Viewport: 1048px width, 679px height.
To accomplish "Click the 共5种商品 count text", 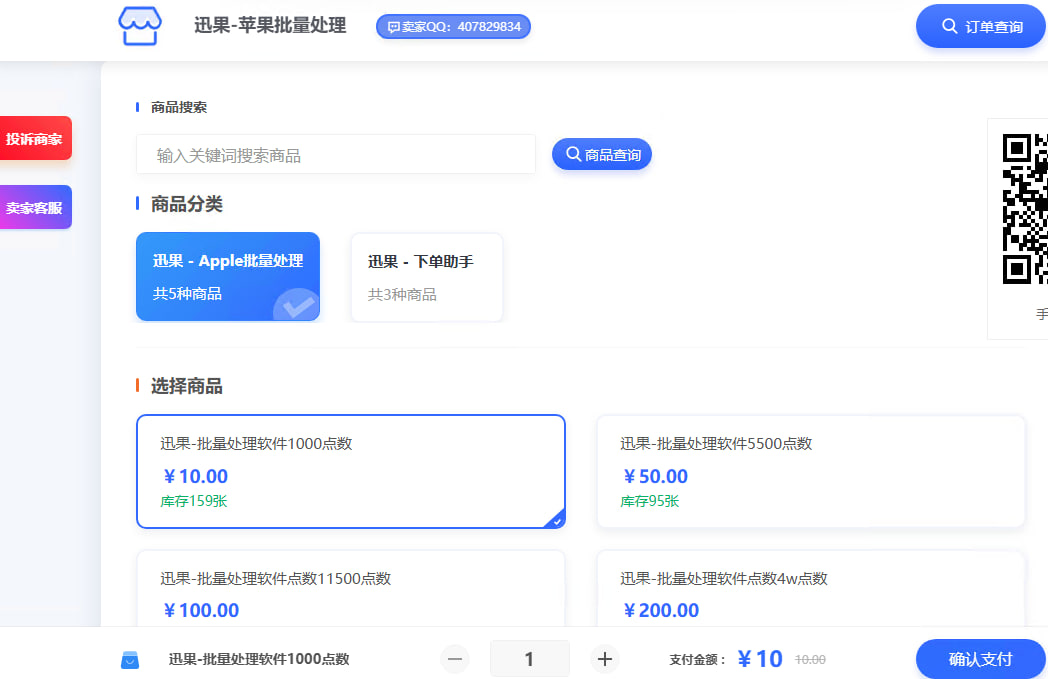I will 187,293.
